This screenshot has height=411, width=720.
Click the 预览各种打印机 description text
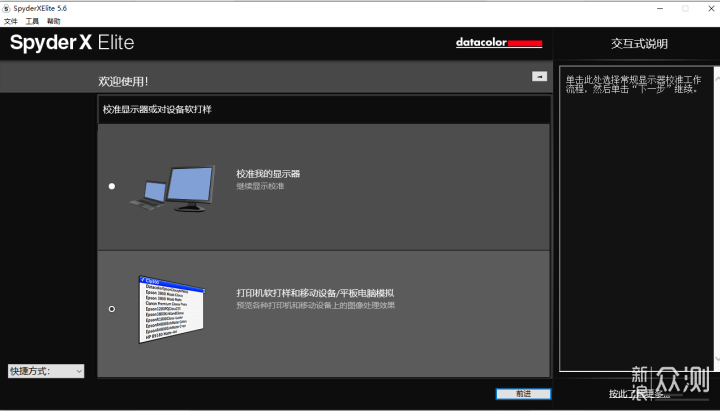(x=315, y=305)
